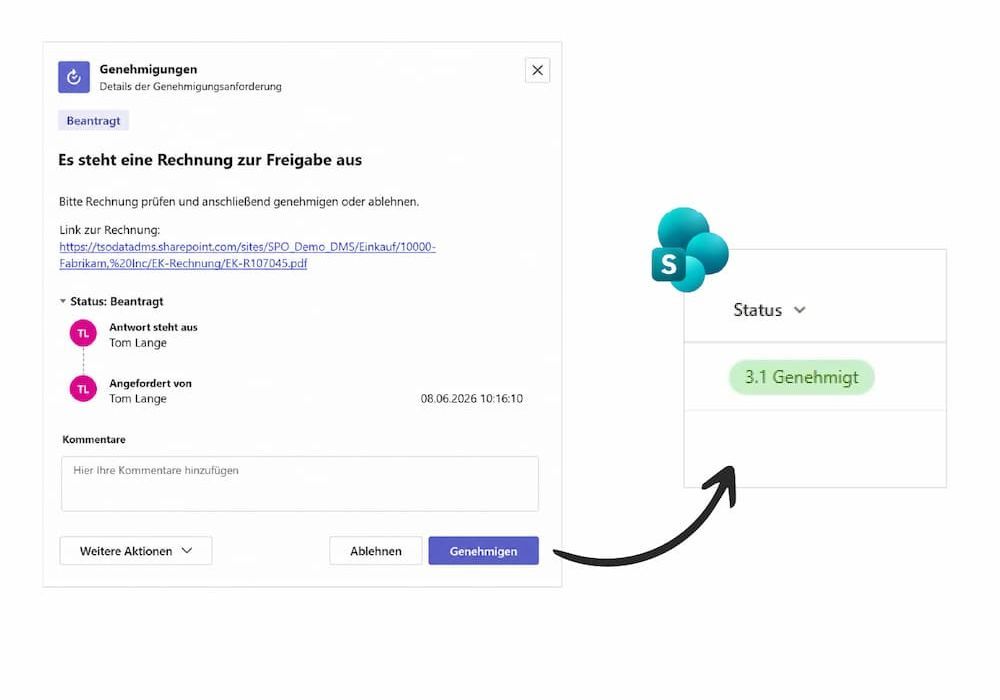
Task: Click the Status column header label
Action: tap(757, 310)
